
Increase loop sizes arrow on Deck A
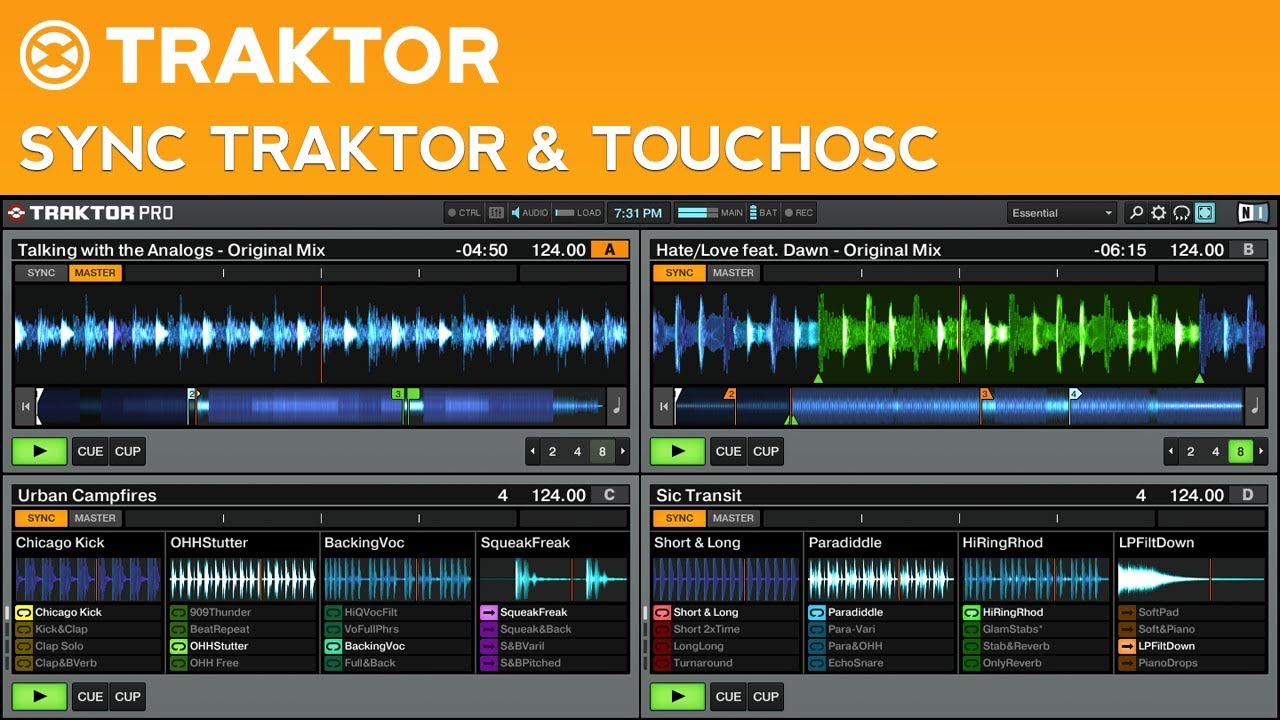point(623,452)
